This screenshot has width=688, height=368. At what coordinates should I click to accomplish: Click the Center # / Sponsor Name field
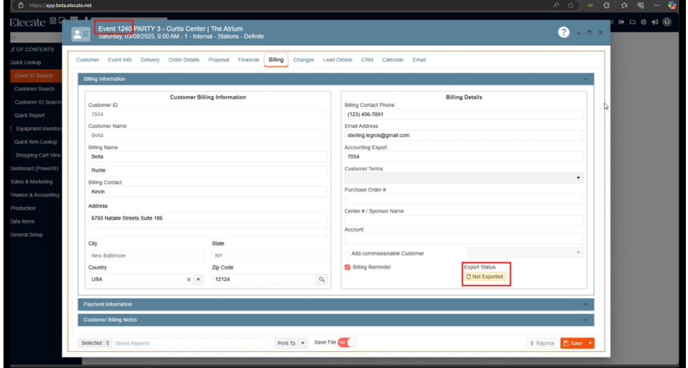point(464,220)
